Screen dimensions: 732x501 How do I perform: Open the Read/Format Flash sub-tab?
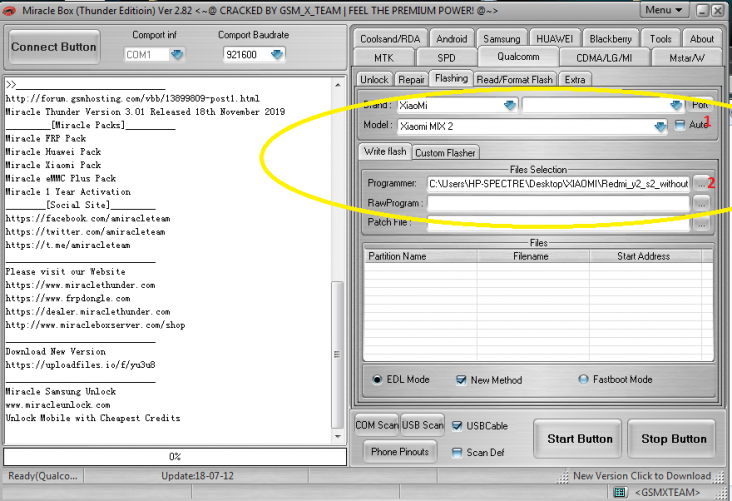514,79
